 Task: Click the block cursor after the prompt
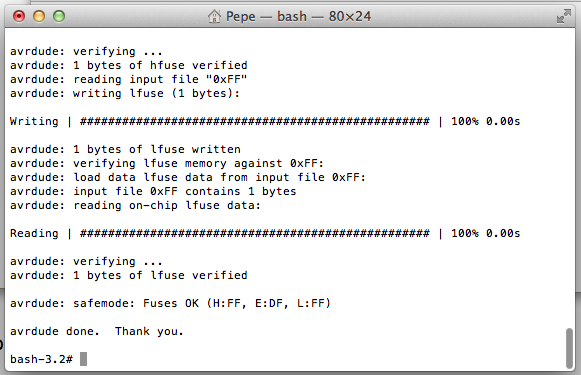tap(83, 359)
